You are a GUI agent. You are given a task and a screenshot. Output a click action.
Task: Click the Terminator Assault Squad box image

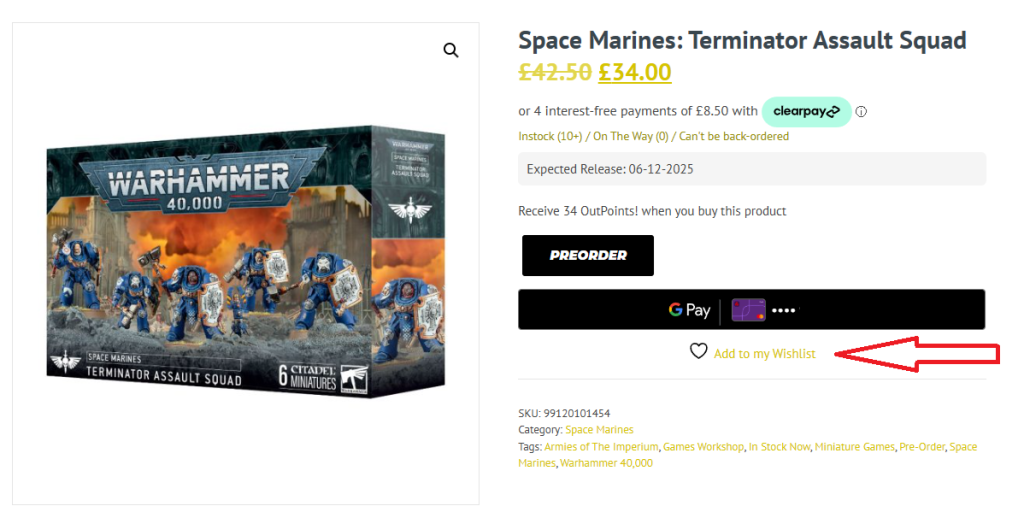pyautogui.click(x=245, y=262)
